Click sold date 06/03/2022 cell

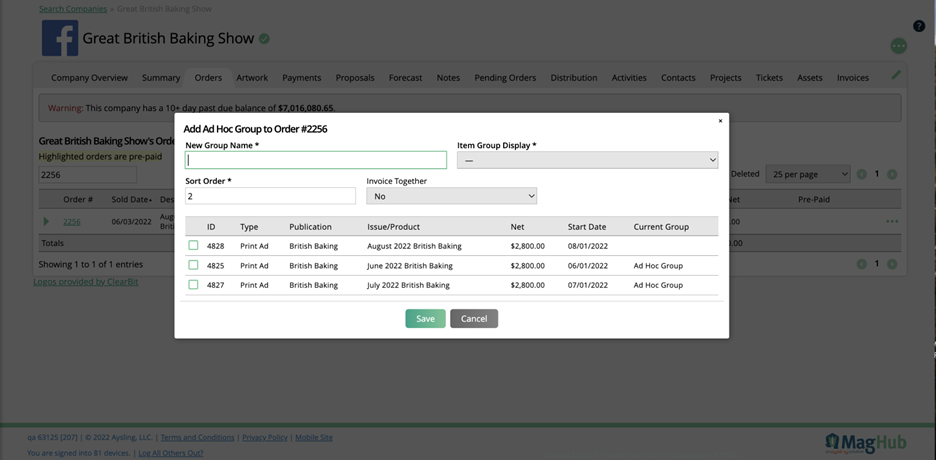coord(131,221)
